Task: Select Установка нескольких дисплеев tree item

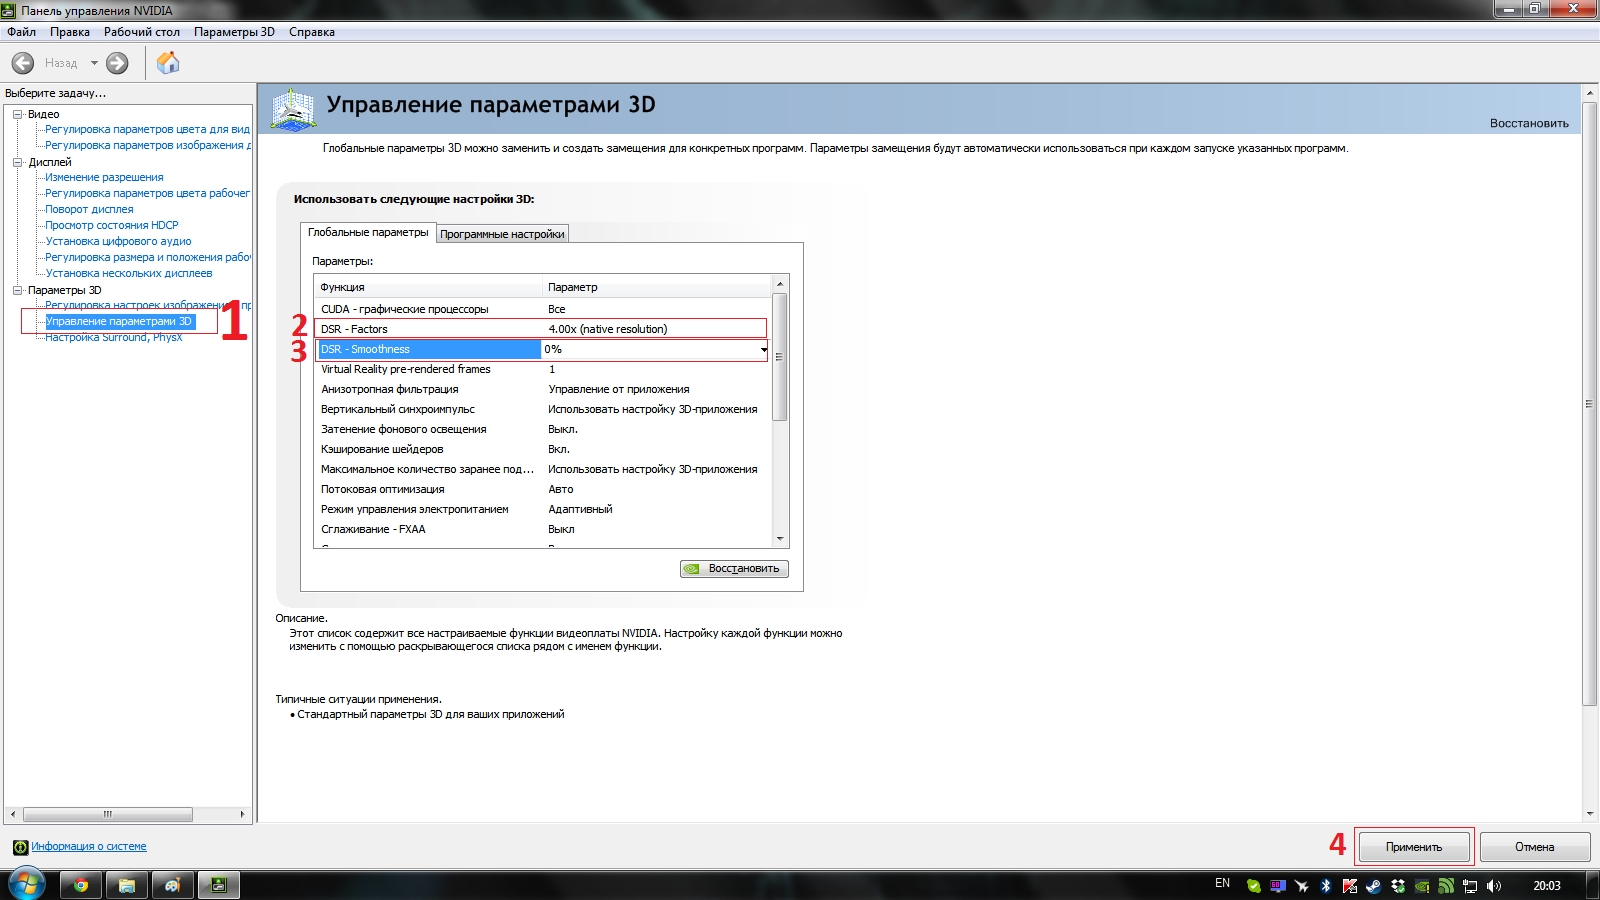Action: tap(129, 273)
